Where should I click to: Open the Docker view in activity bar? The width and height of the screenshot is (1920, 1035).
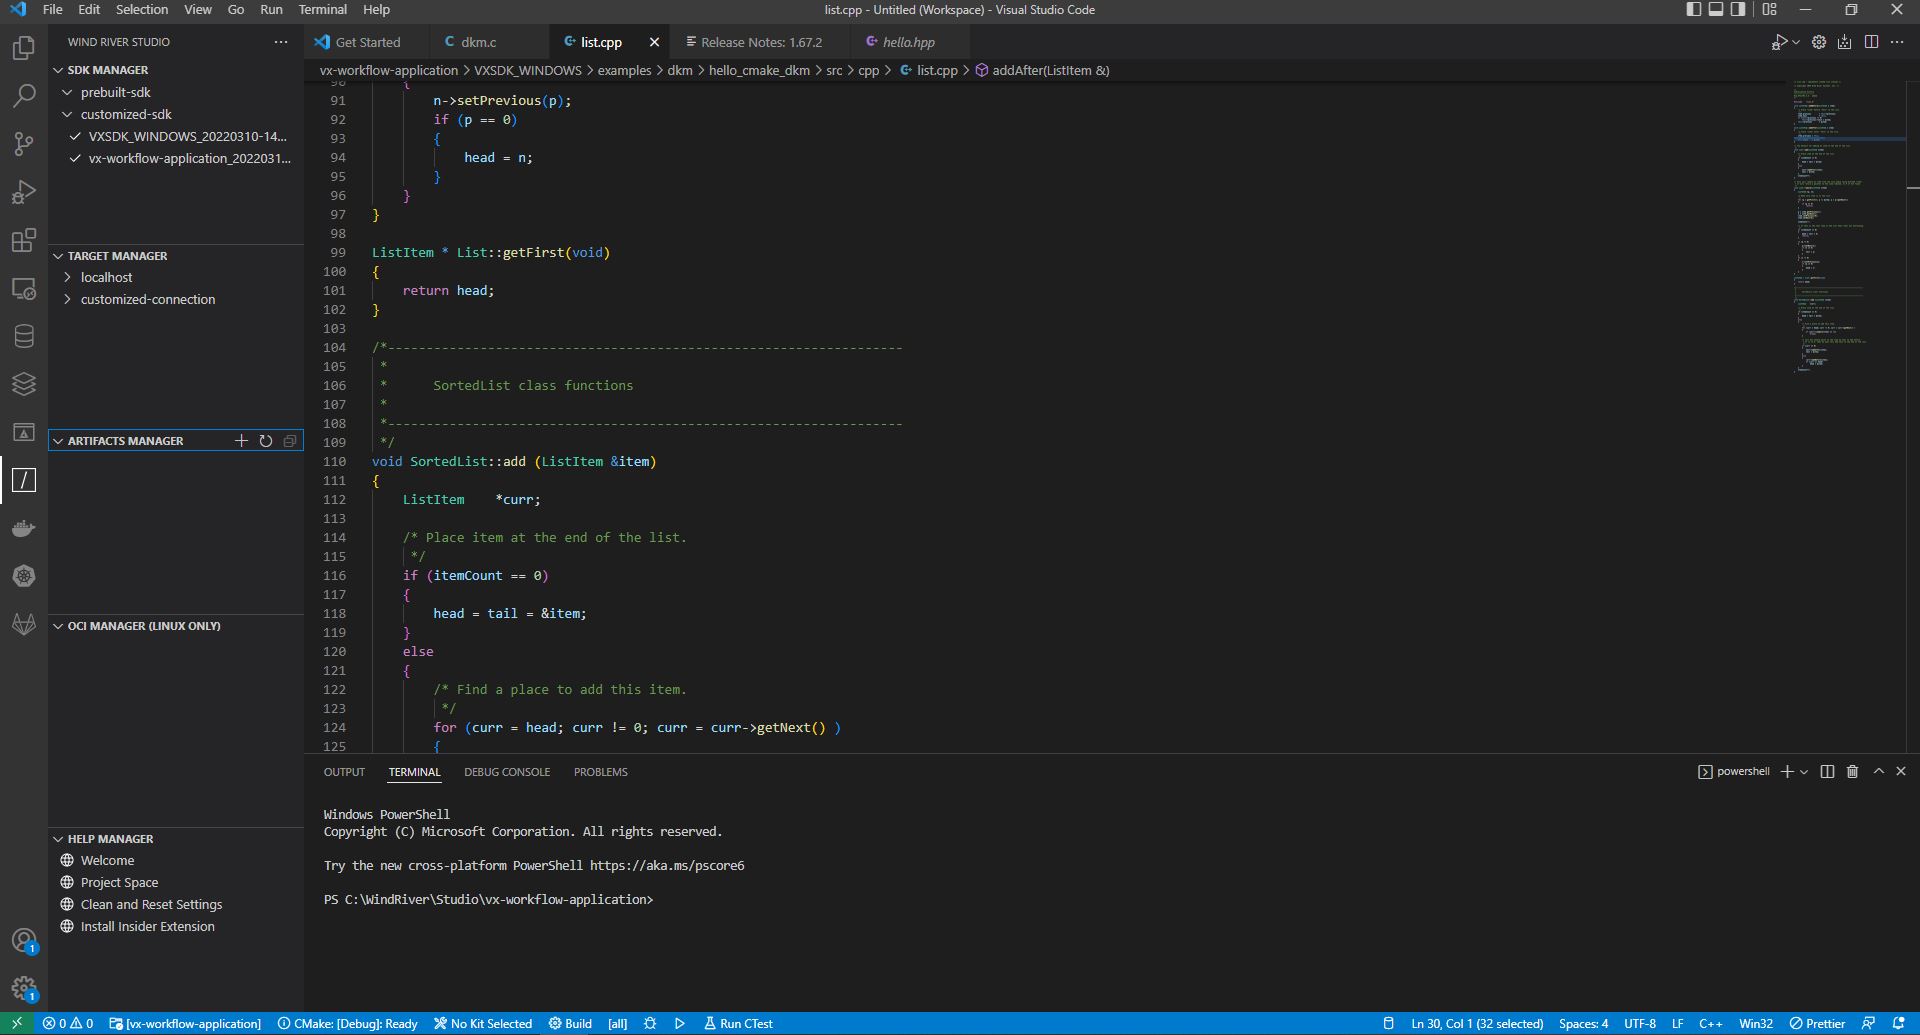[x=24, y=528]
